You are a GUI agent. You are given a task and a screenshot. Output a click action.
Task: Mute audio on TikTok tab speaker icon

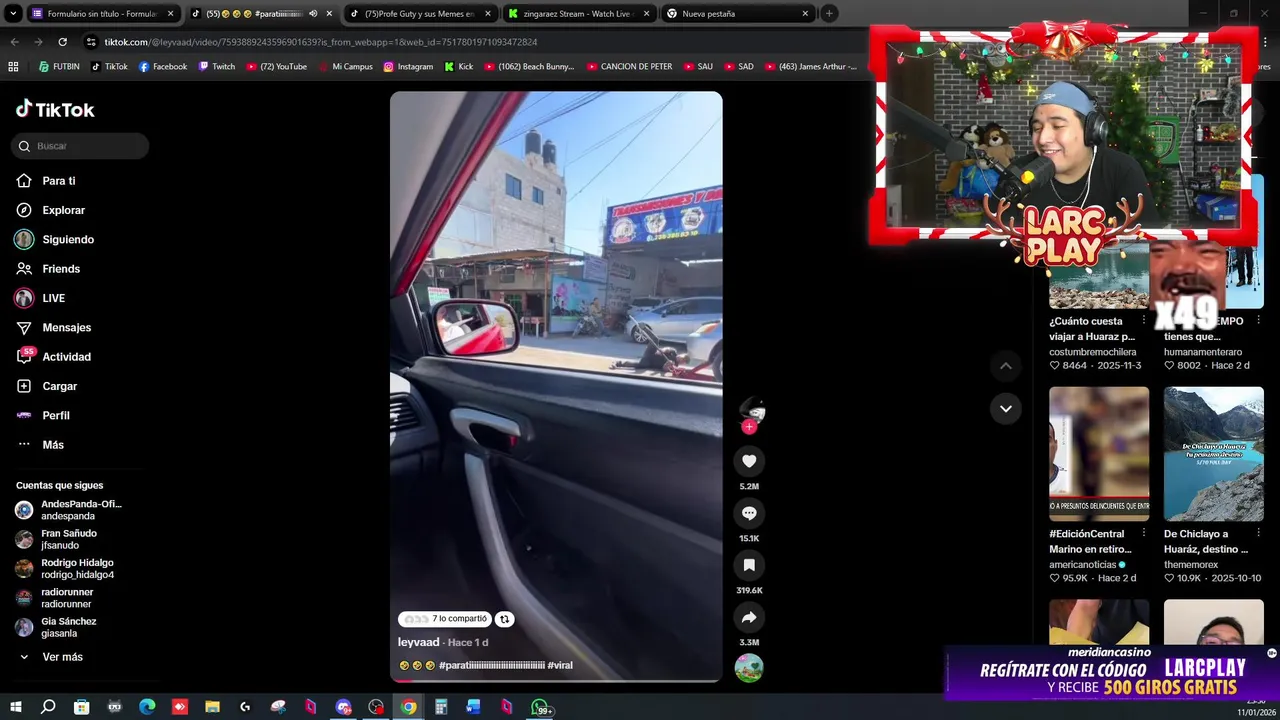click(313, 14)
